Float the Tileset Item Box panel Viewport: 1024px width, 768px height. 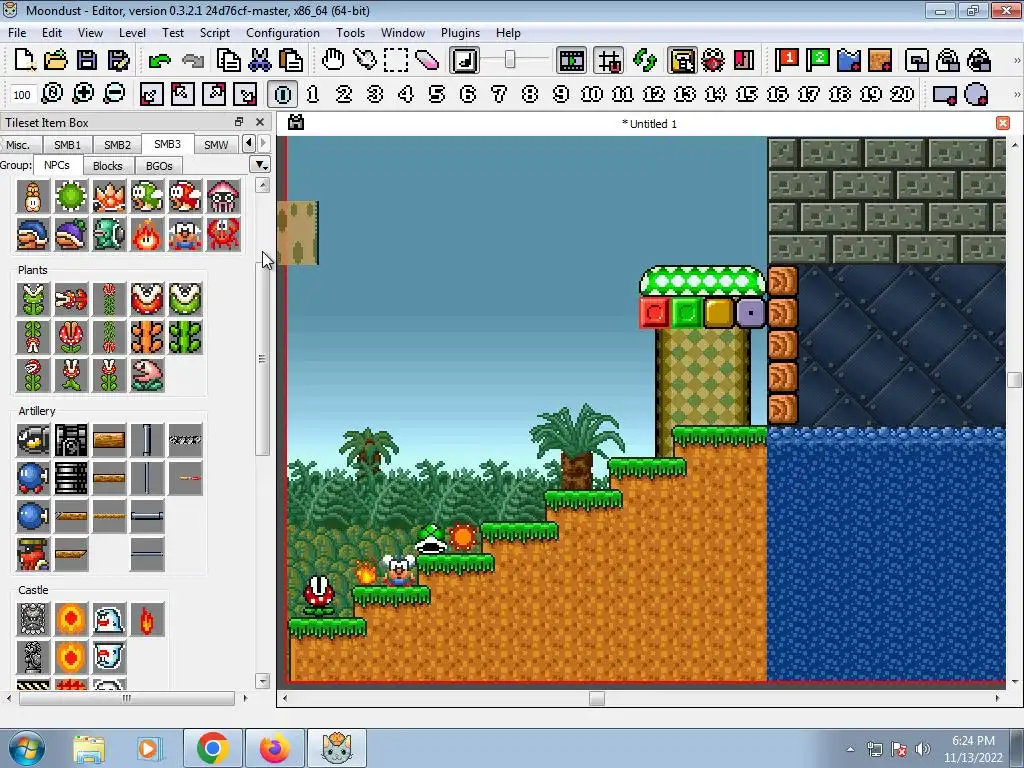239,122
